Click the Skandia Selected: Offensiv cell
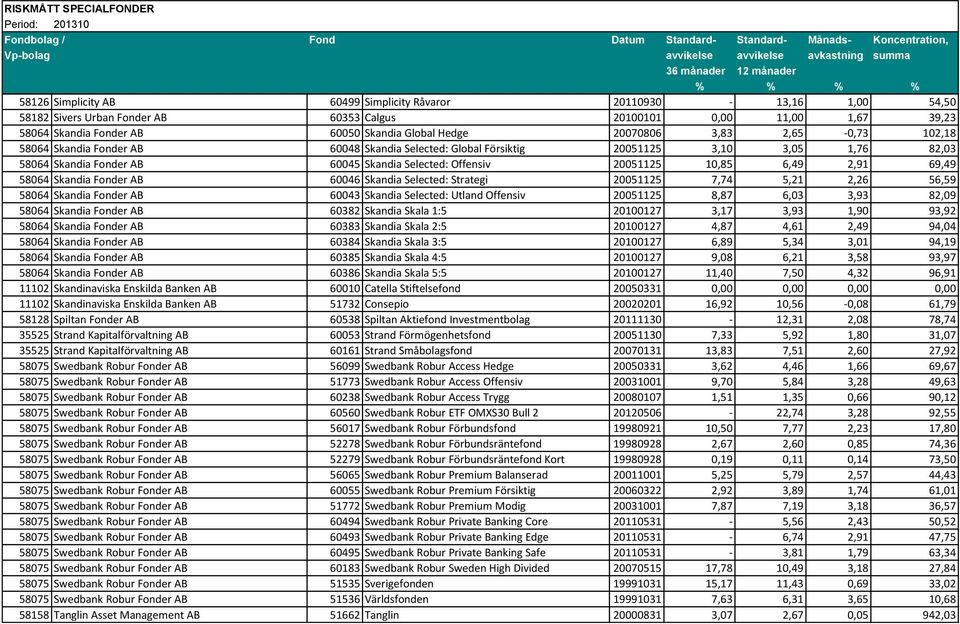The height and width of the screenshot is (624, 960). (x=427, y=164)
